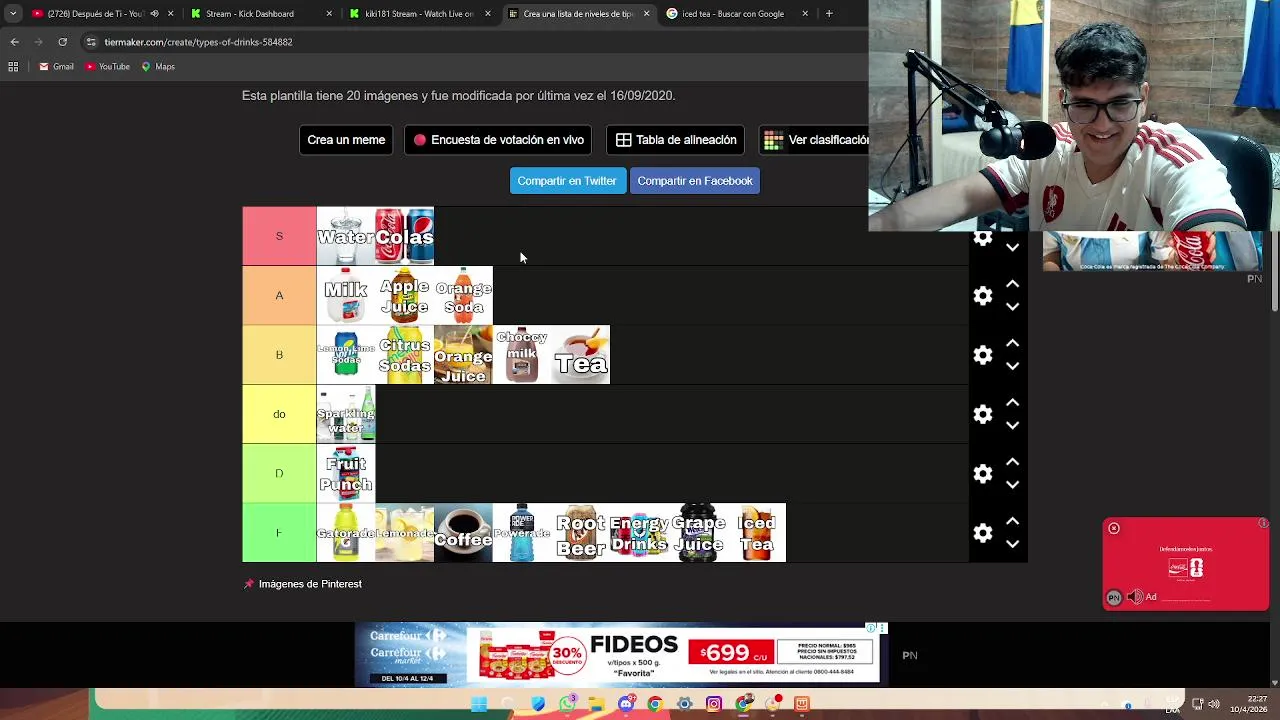Open WhatsApp from the taskbar
This screenshot has width=1280, height=720.
[567, 704]
